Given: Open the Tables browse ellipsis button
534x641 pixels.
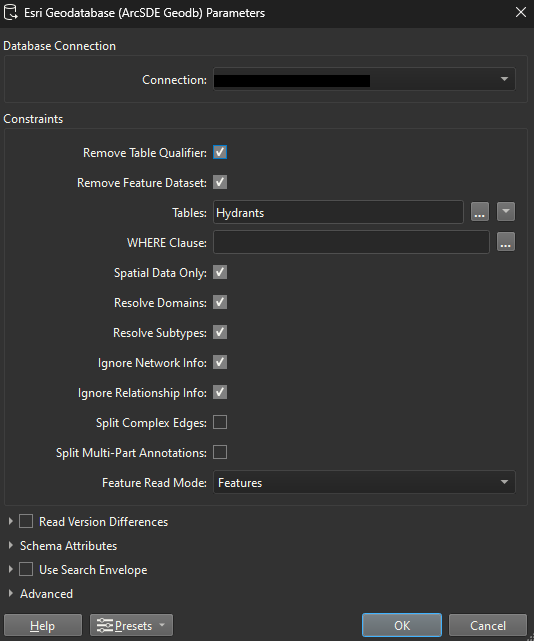Looking at the screenshot, I should [480, 212].
